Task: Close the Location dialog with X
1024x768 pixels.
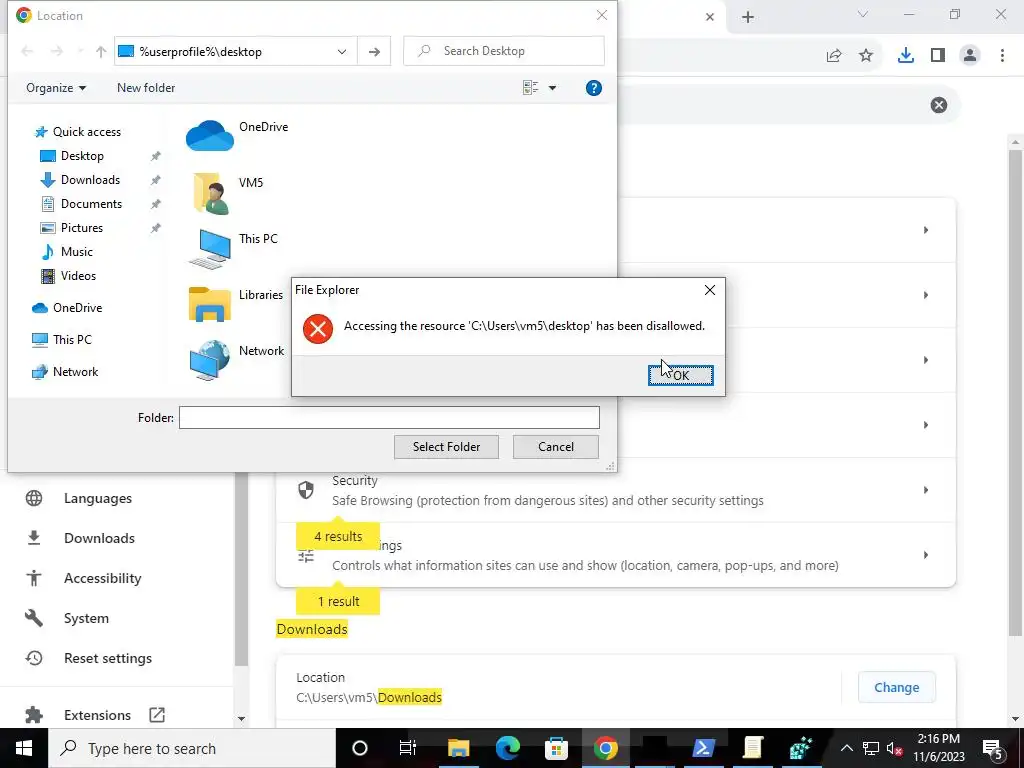Action: [x=601, y=15]
